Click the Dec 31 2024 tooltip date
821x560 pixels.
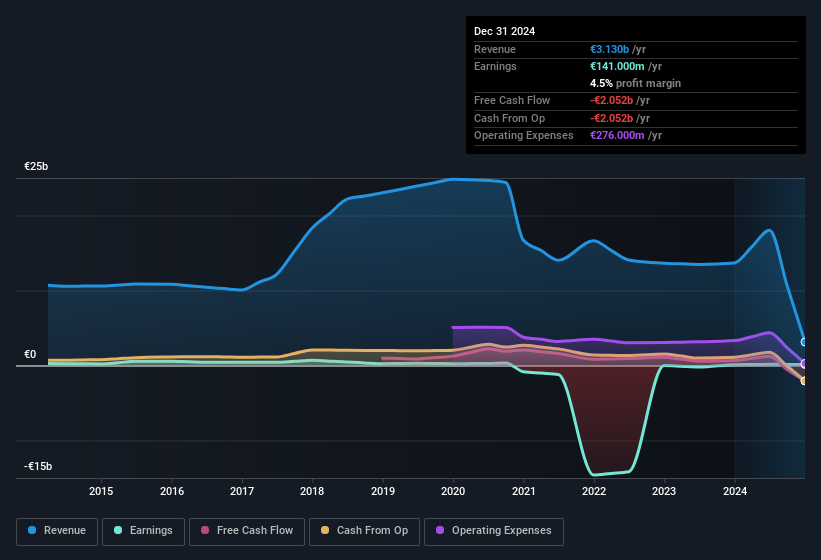tap(504, 31)
